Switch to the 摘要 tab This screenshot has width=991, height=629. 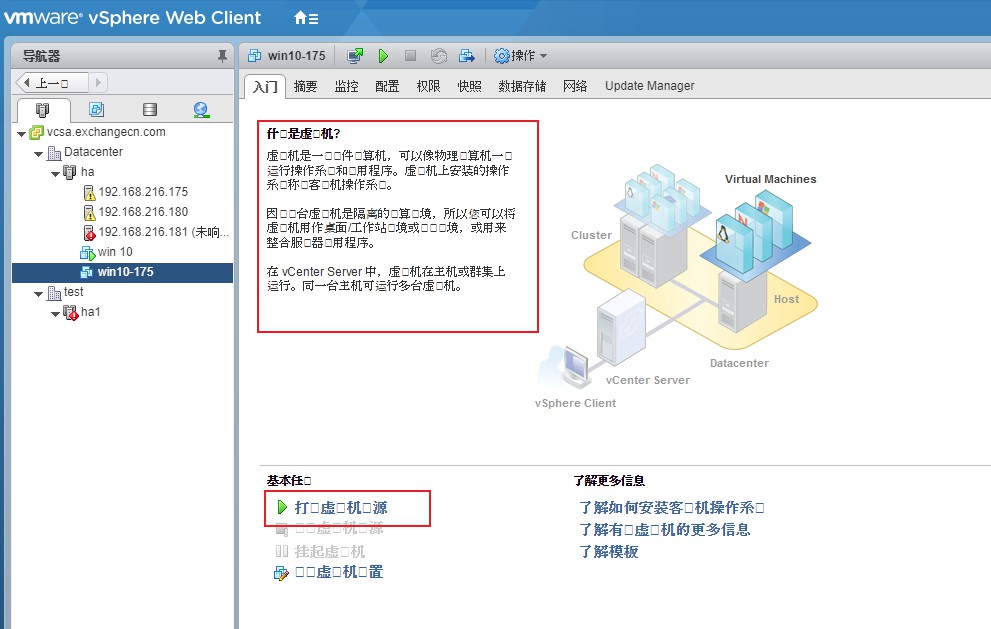click(305, 86)
